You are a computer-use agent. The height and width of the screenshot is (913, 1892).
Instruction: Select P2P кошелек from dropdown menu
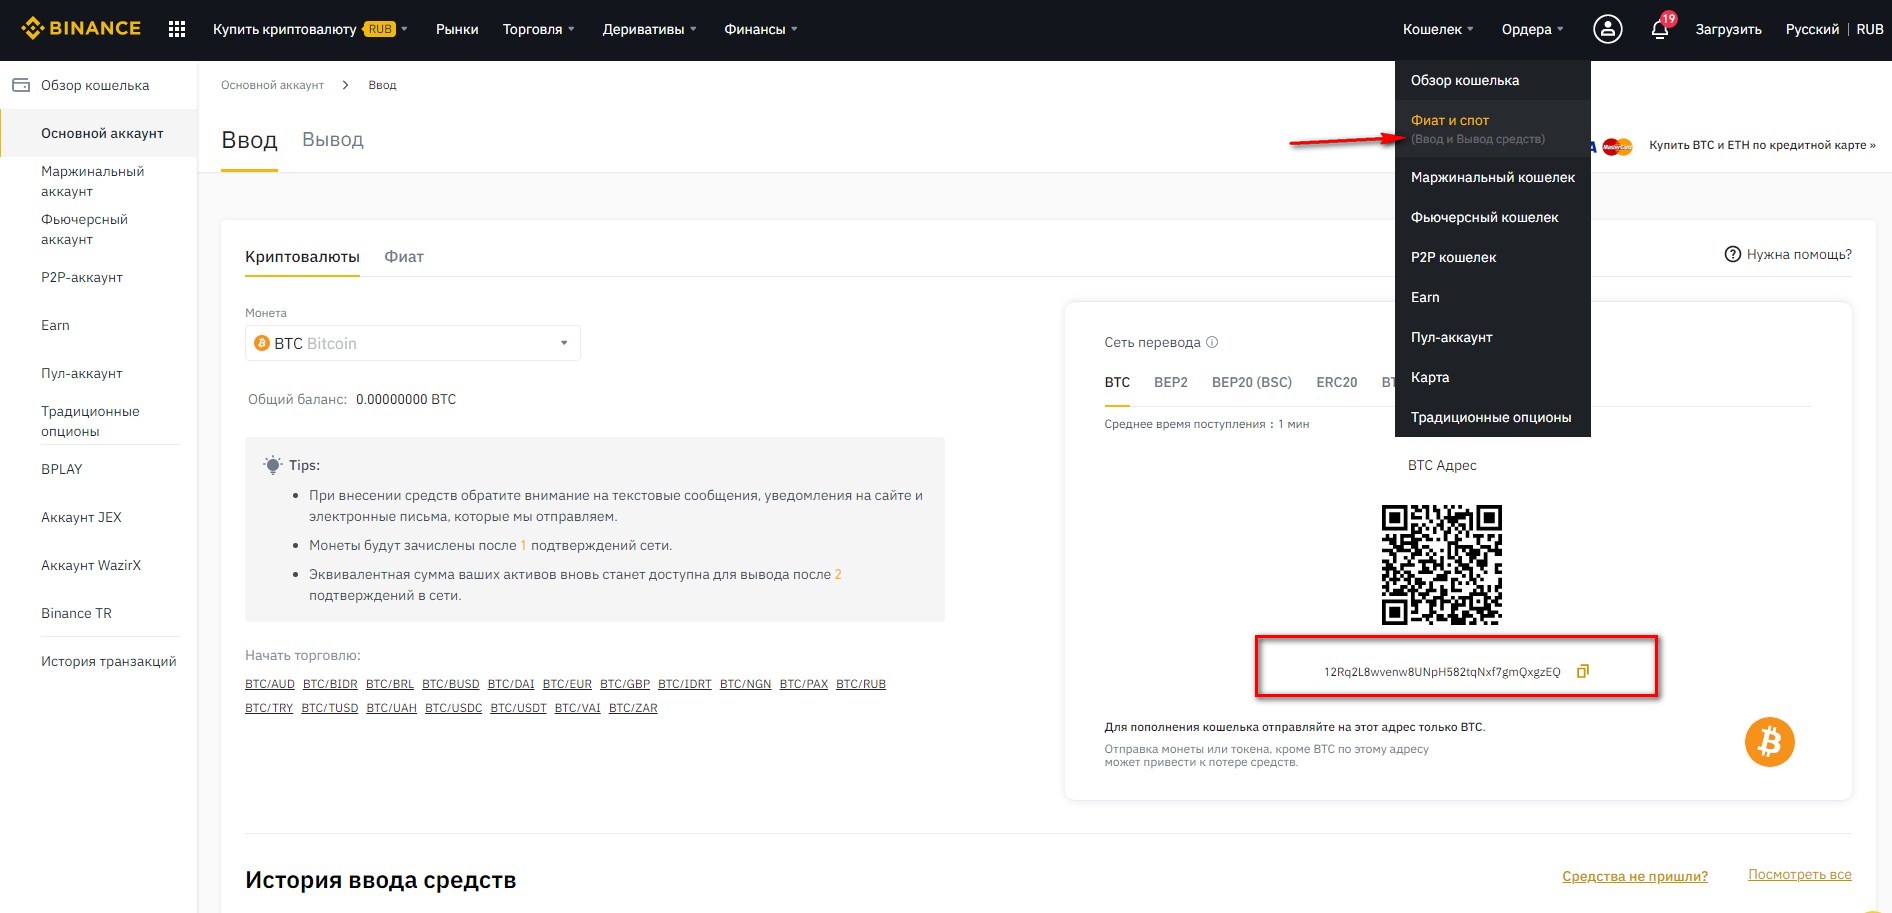coord(1453,257)
